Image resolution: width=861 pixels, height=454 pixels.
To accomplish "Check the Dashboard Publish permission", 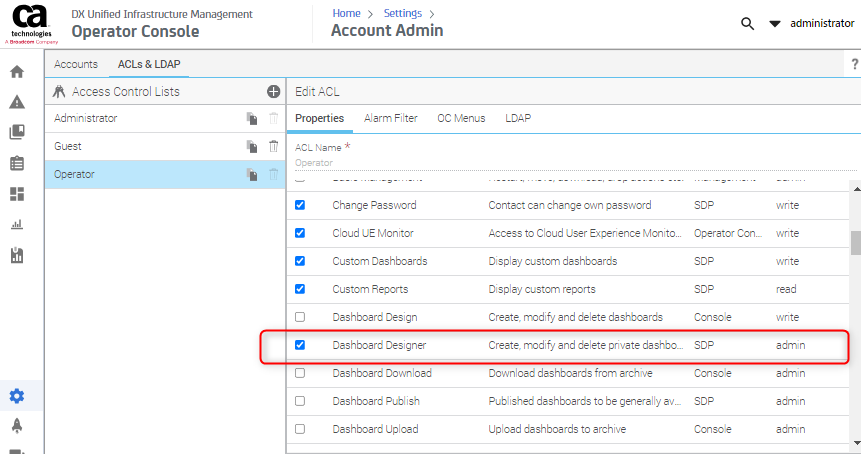I will tap(301, 401).
